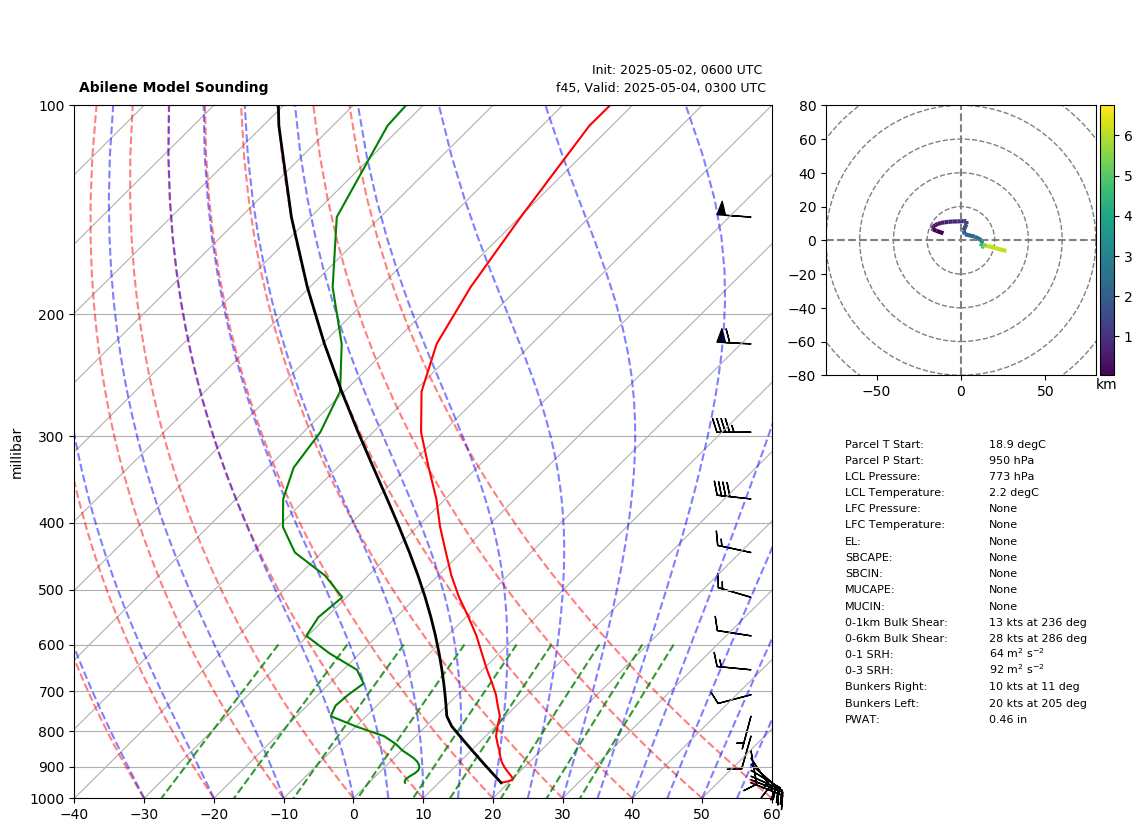The image size is (1142, 832).
Task: Click the wind barb at 300 millibar
Action: 731,425
